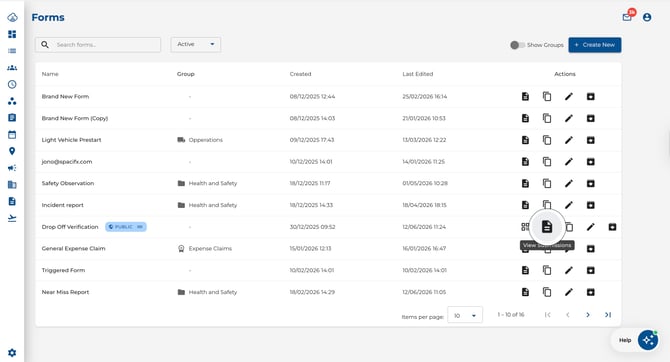Edit the Safety Observation form
This screenshot has height=362, width=670.
point(569,183)
